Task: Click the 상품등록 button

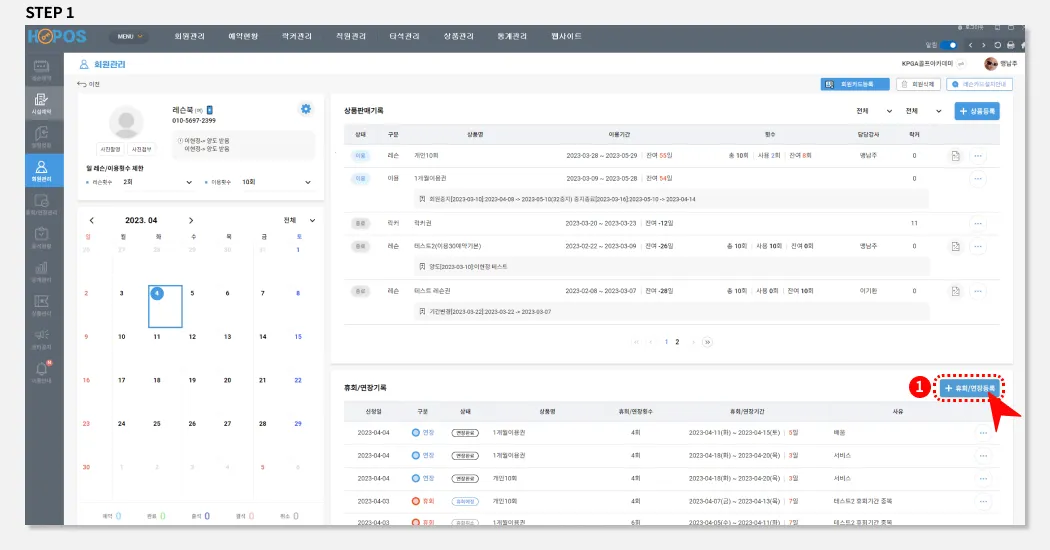Action: 977,111
